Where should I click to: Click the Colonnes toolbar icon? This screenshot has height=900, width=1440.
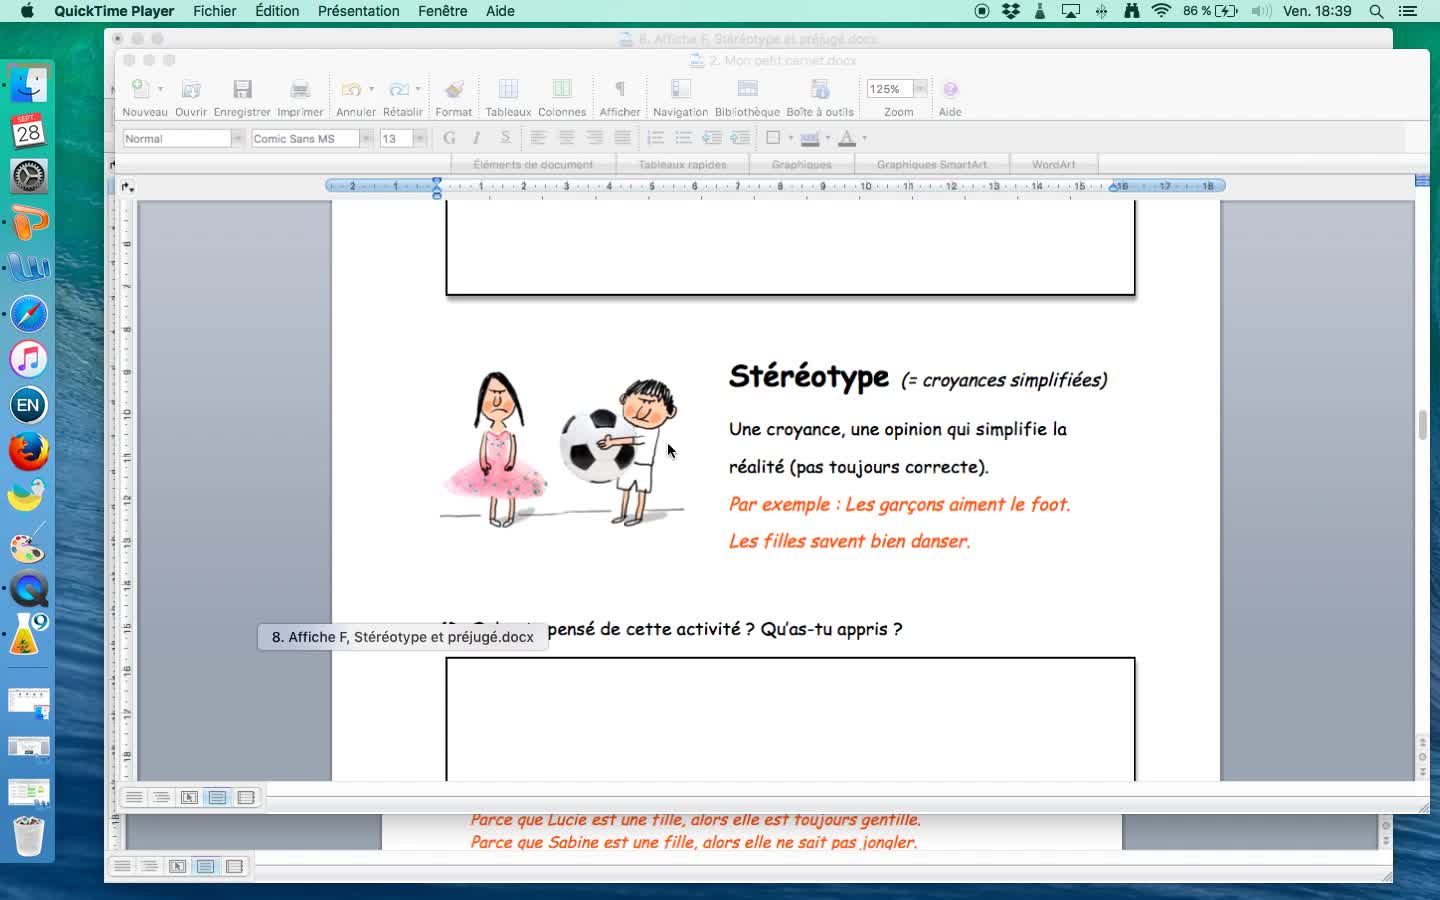pyautogui.click(x=562, y=90)
